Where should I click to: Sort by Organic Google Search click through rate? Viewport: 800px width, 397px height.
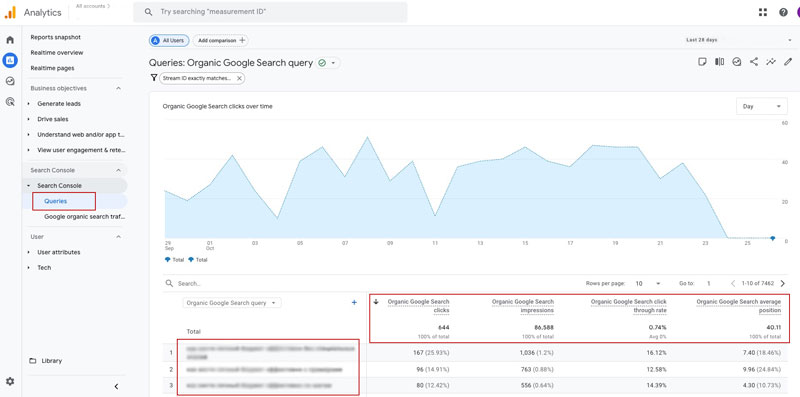pyautogui.click(x=629, y=306)
